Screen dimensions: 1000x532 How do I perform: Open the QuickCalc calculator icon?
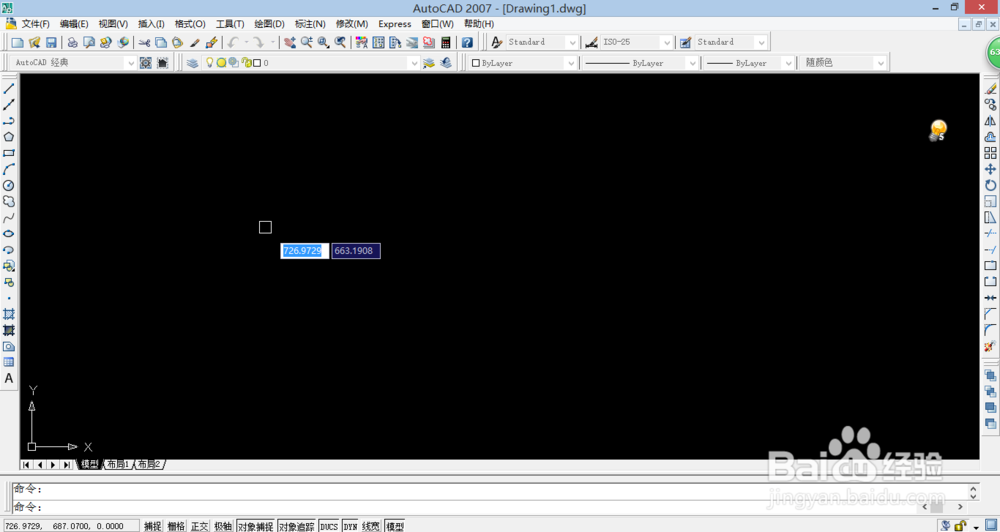pyautogui.click(x=446, y=43)
